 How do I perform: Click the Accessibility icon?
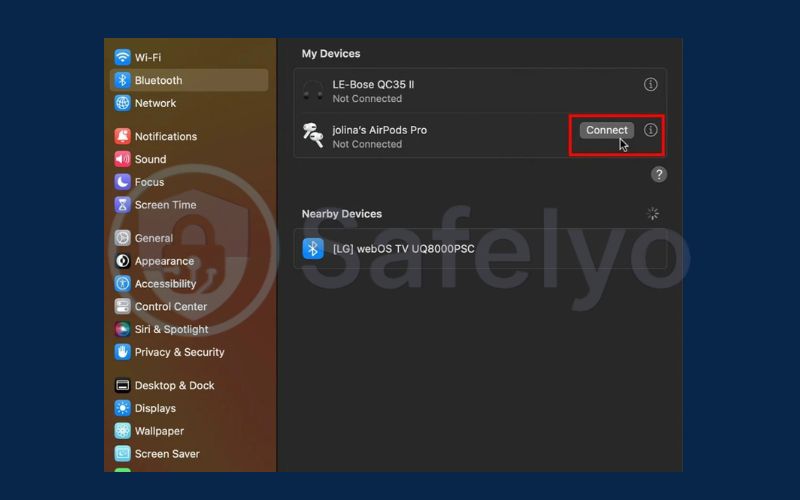[122, 284]
